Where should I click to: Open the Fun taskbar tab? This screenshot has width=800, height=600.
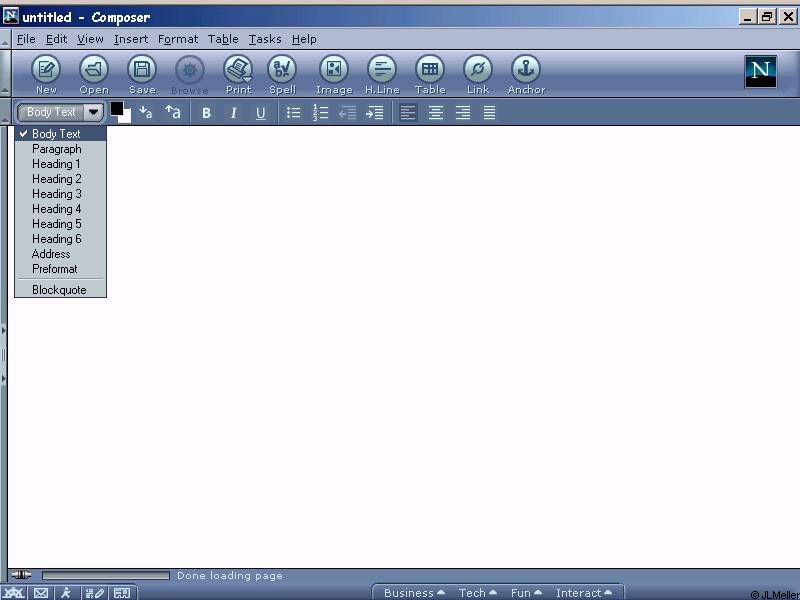pyautogui.click(x=526, y=593)
